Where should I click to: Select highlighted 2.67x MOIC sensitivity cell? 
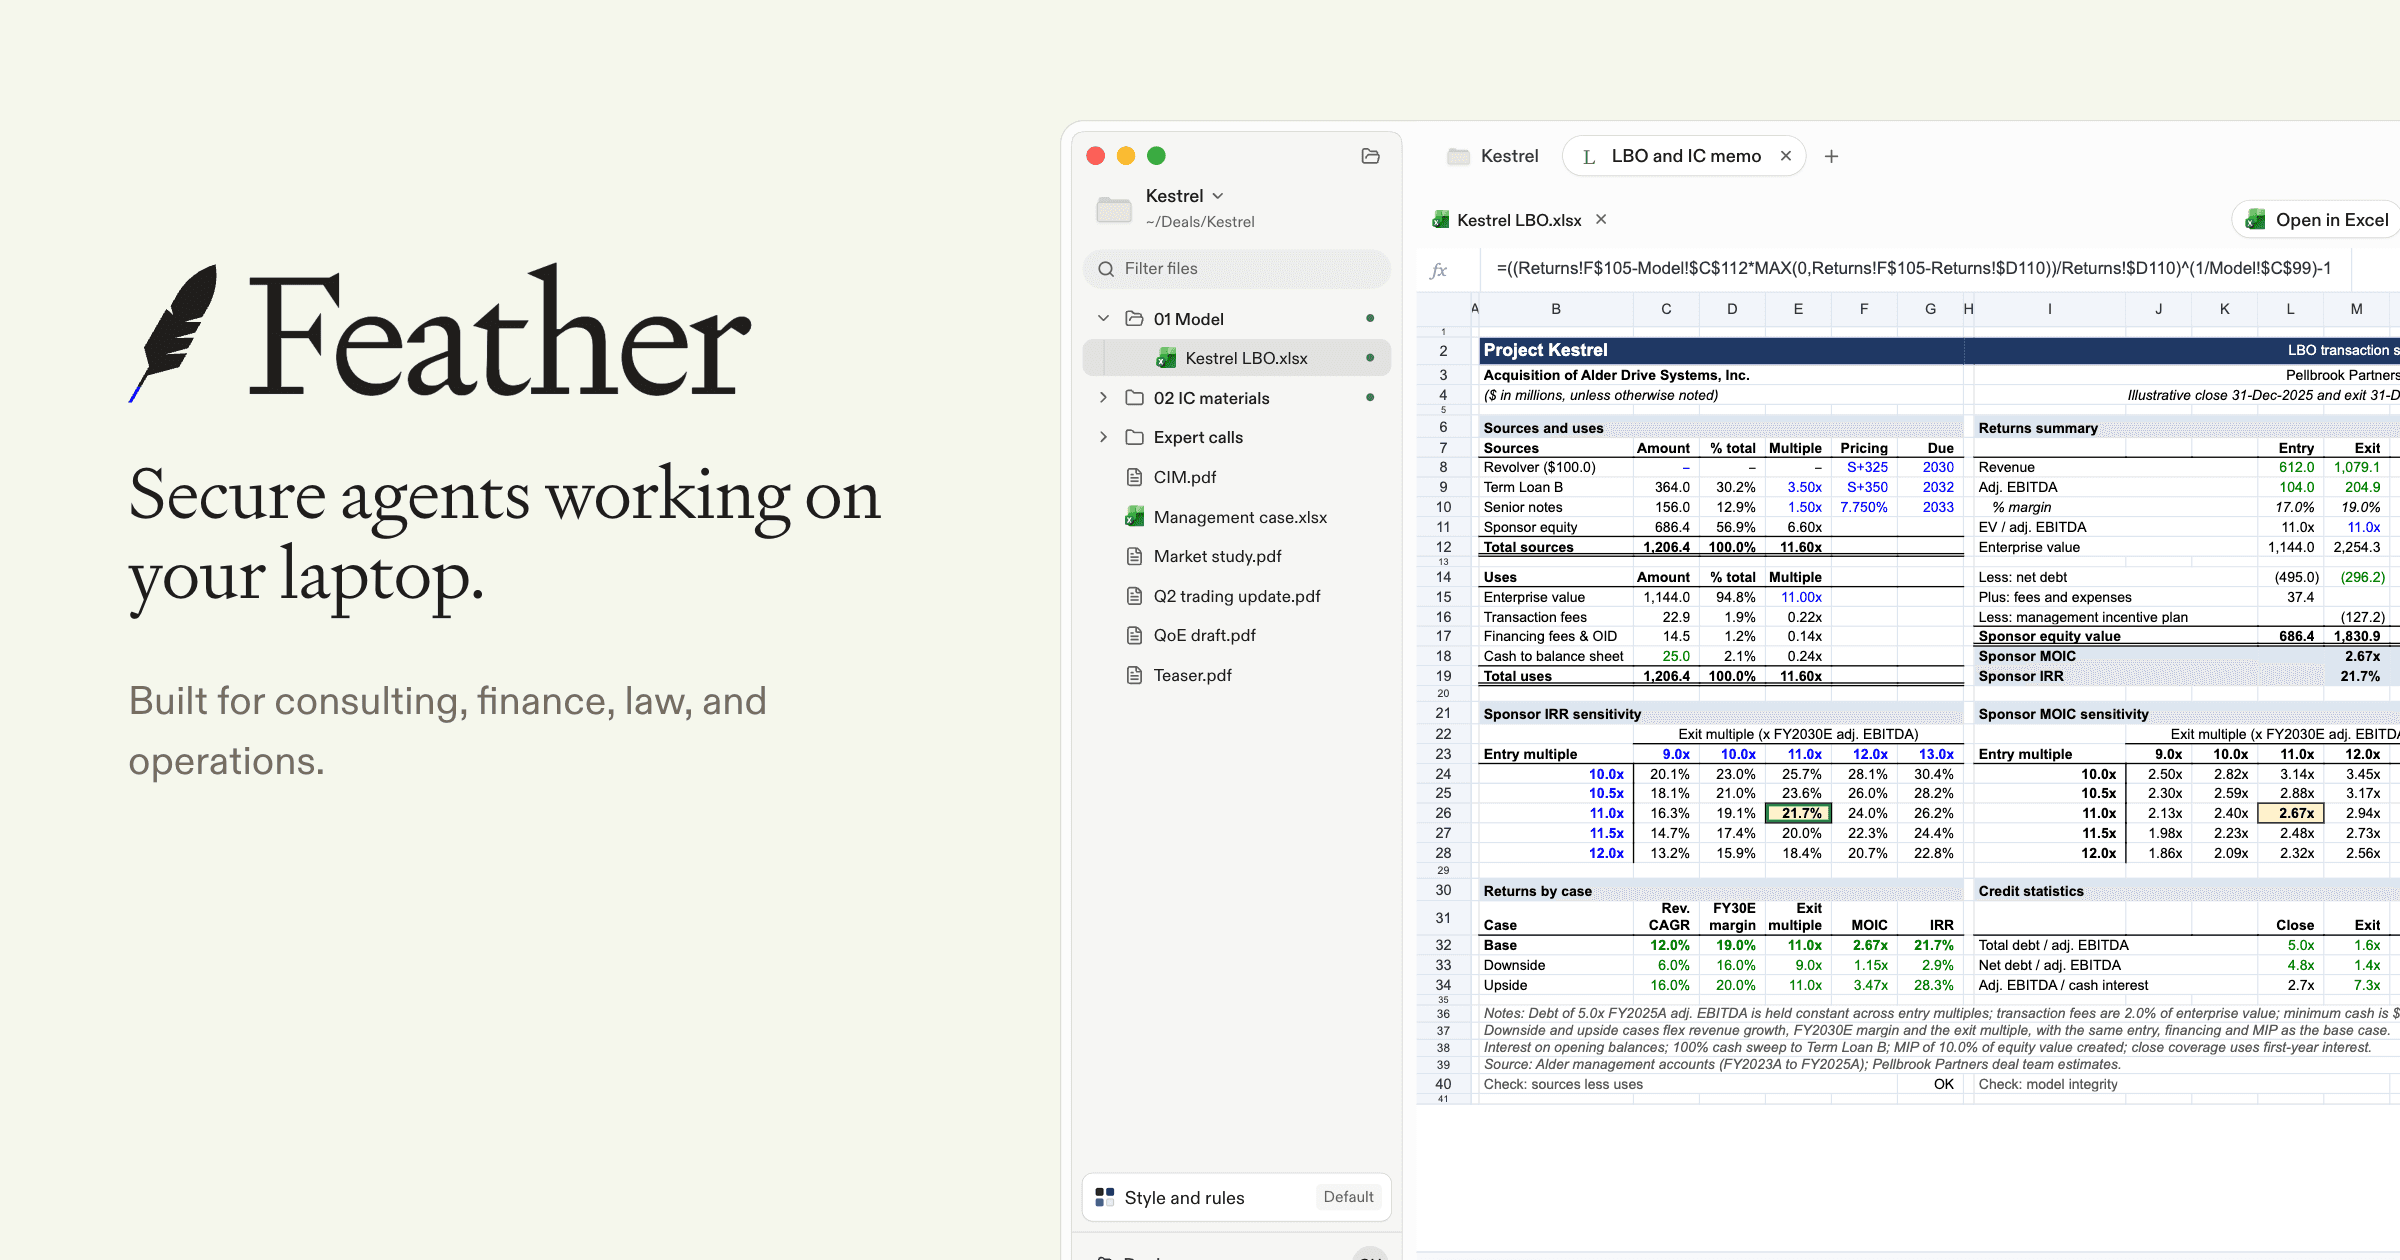point(2290,813)
